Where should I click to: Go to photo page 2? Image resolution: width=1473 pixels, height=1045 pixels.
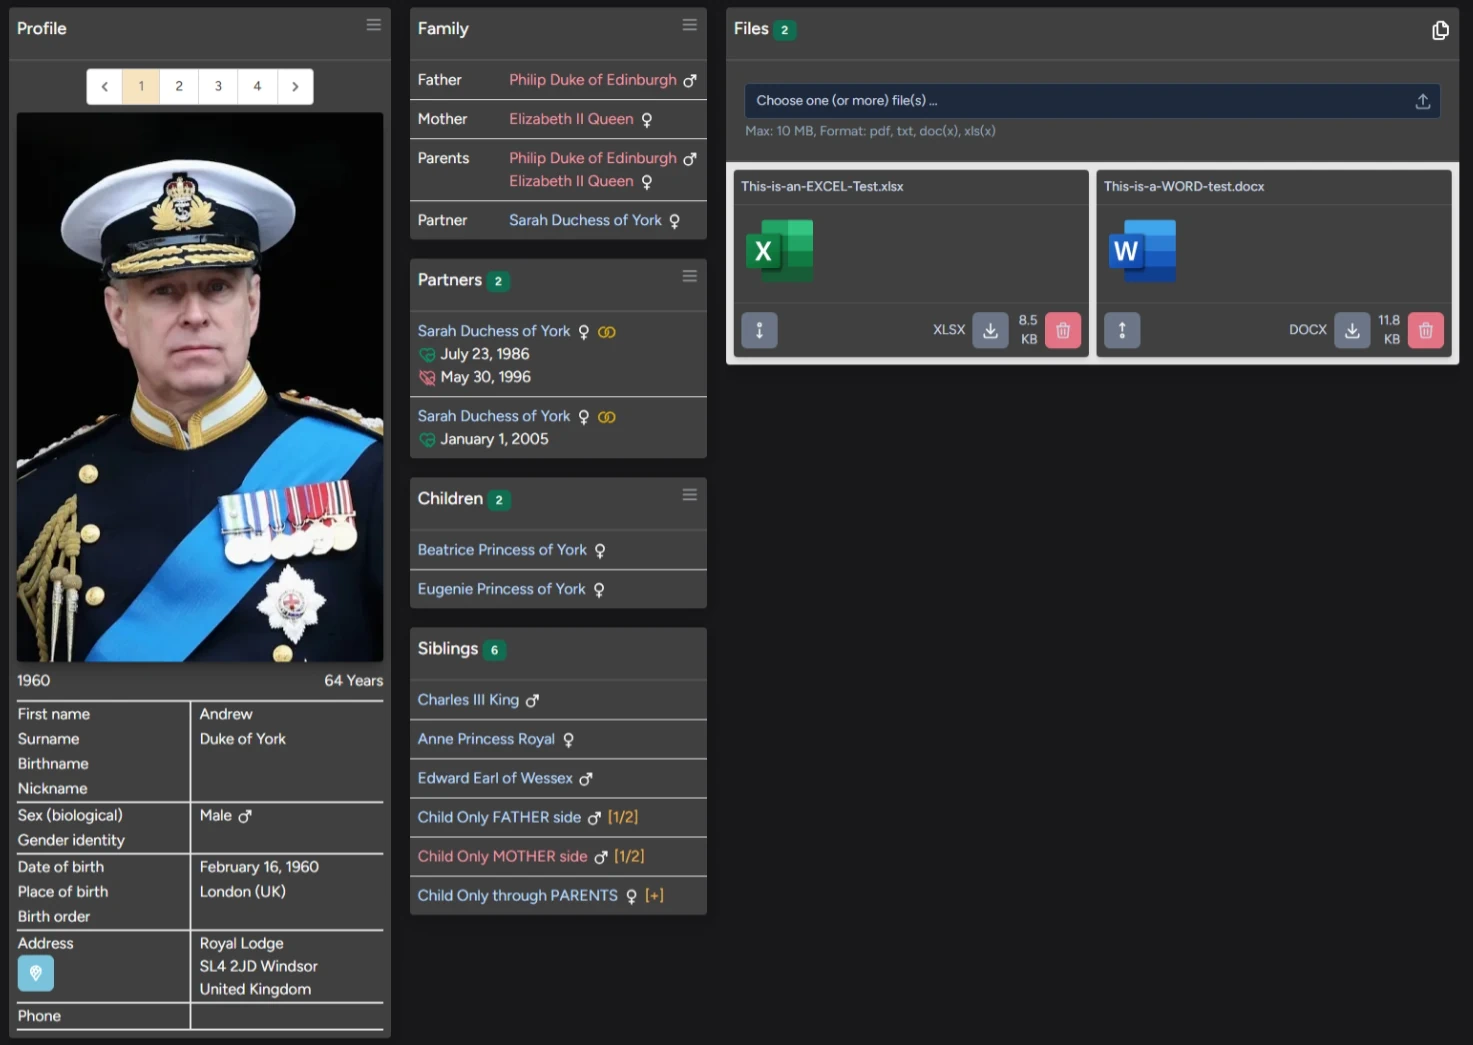click(x=179, y=87)
